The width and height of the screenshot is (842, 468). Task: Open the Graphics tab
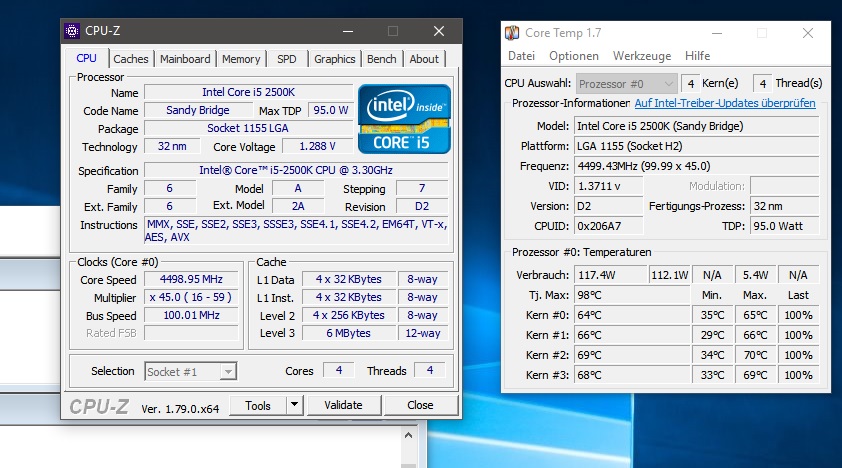coord(335,59)
